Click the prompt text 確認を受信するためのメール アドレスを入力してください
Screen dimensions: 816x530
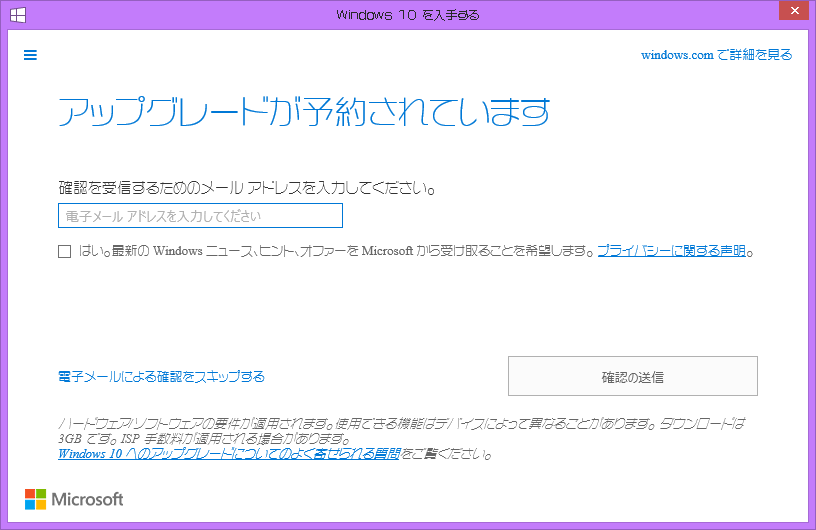[247, 188]
